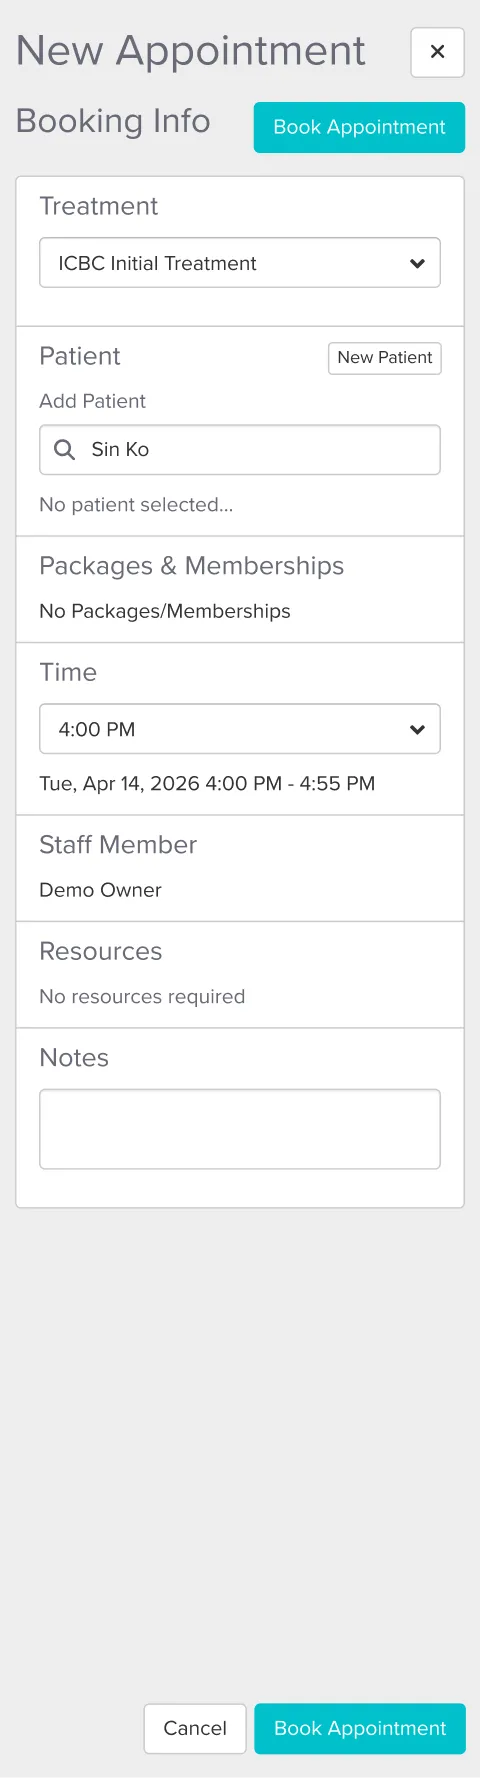The height and width of the screenshot is (1778, 480).
Task: Click the Cancel button
Action: pos(195,1729)
